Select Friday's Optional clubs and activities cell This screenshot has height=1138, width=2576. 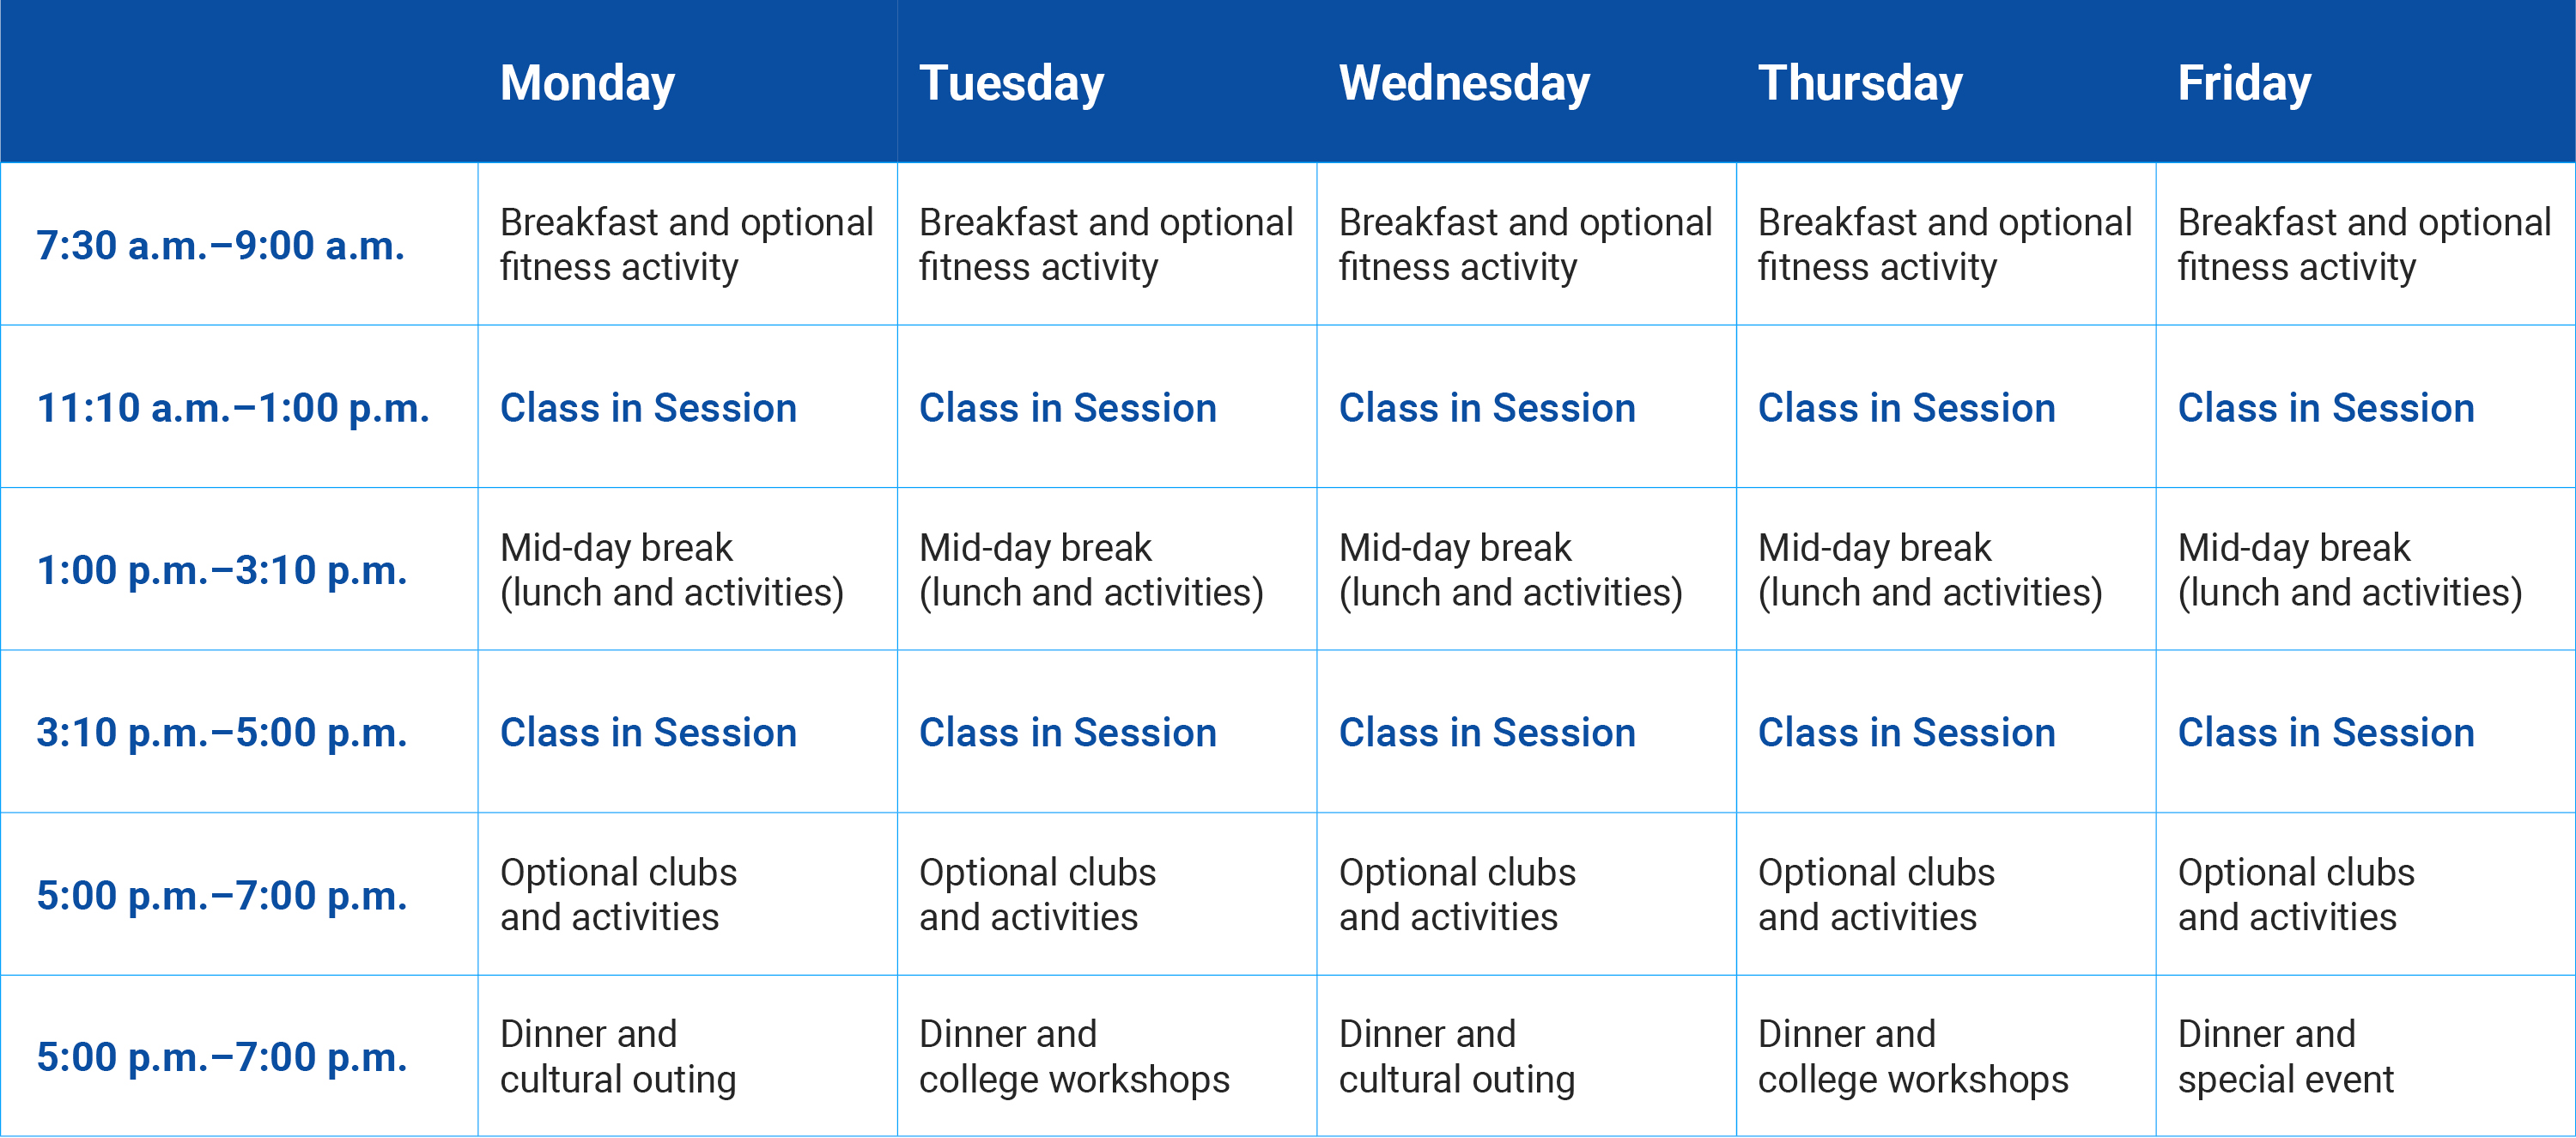2296,895
